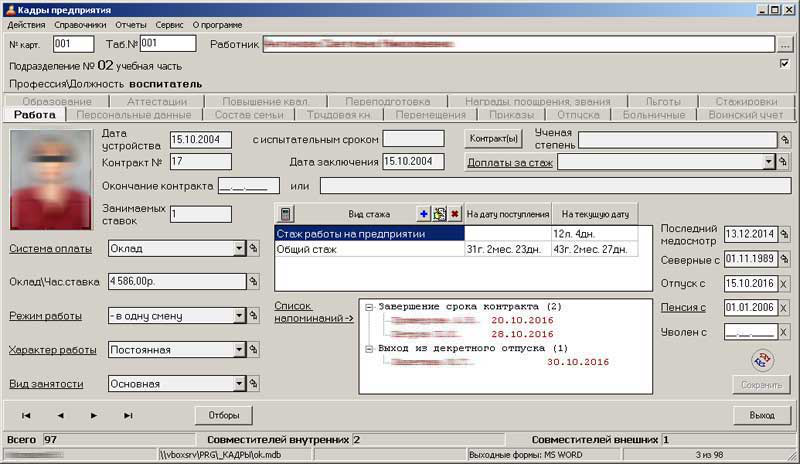Click the с испытательным сроком field
This screenshot has height=464, width=800.
(x=413, y=139)
